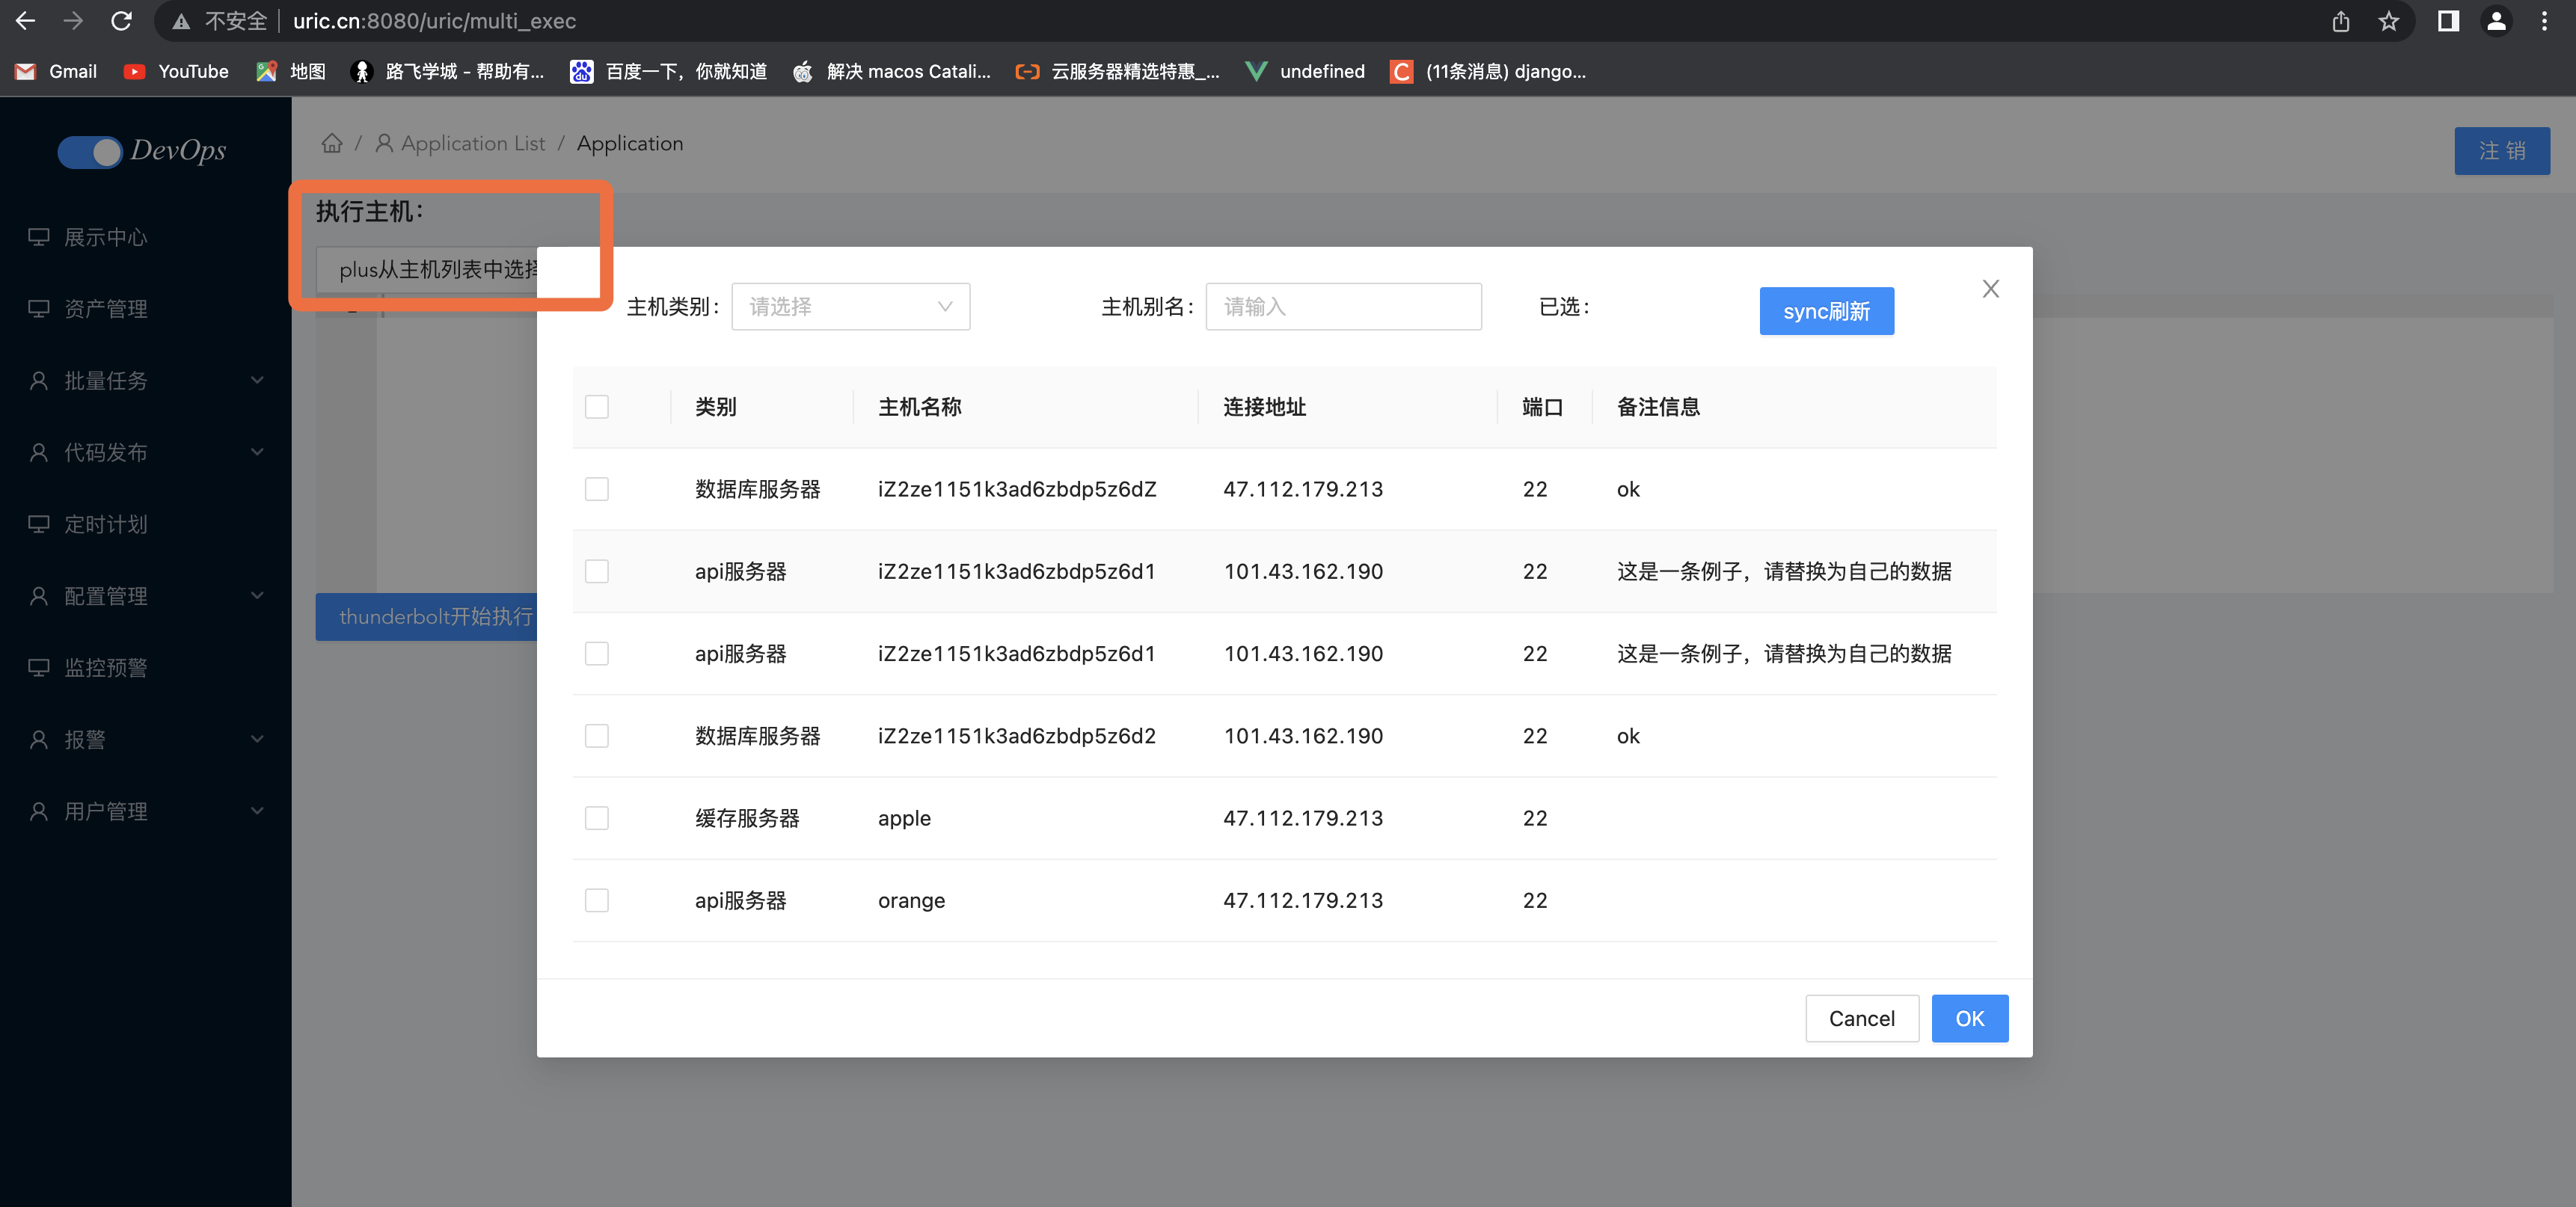Click the browser back arrow
This screenshot has width=2576, height=1207.
[26, 21]
